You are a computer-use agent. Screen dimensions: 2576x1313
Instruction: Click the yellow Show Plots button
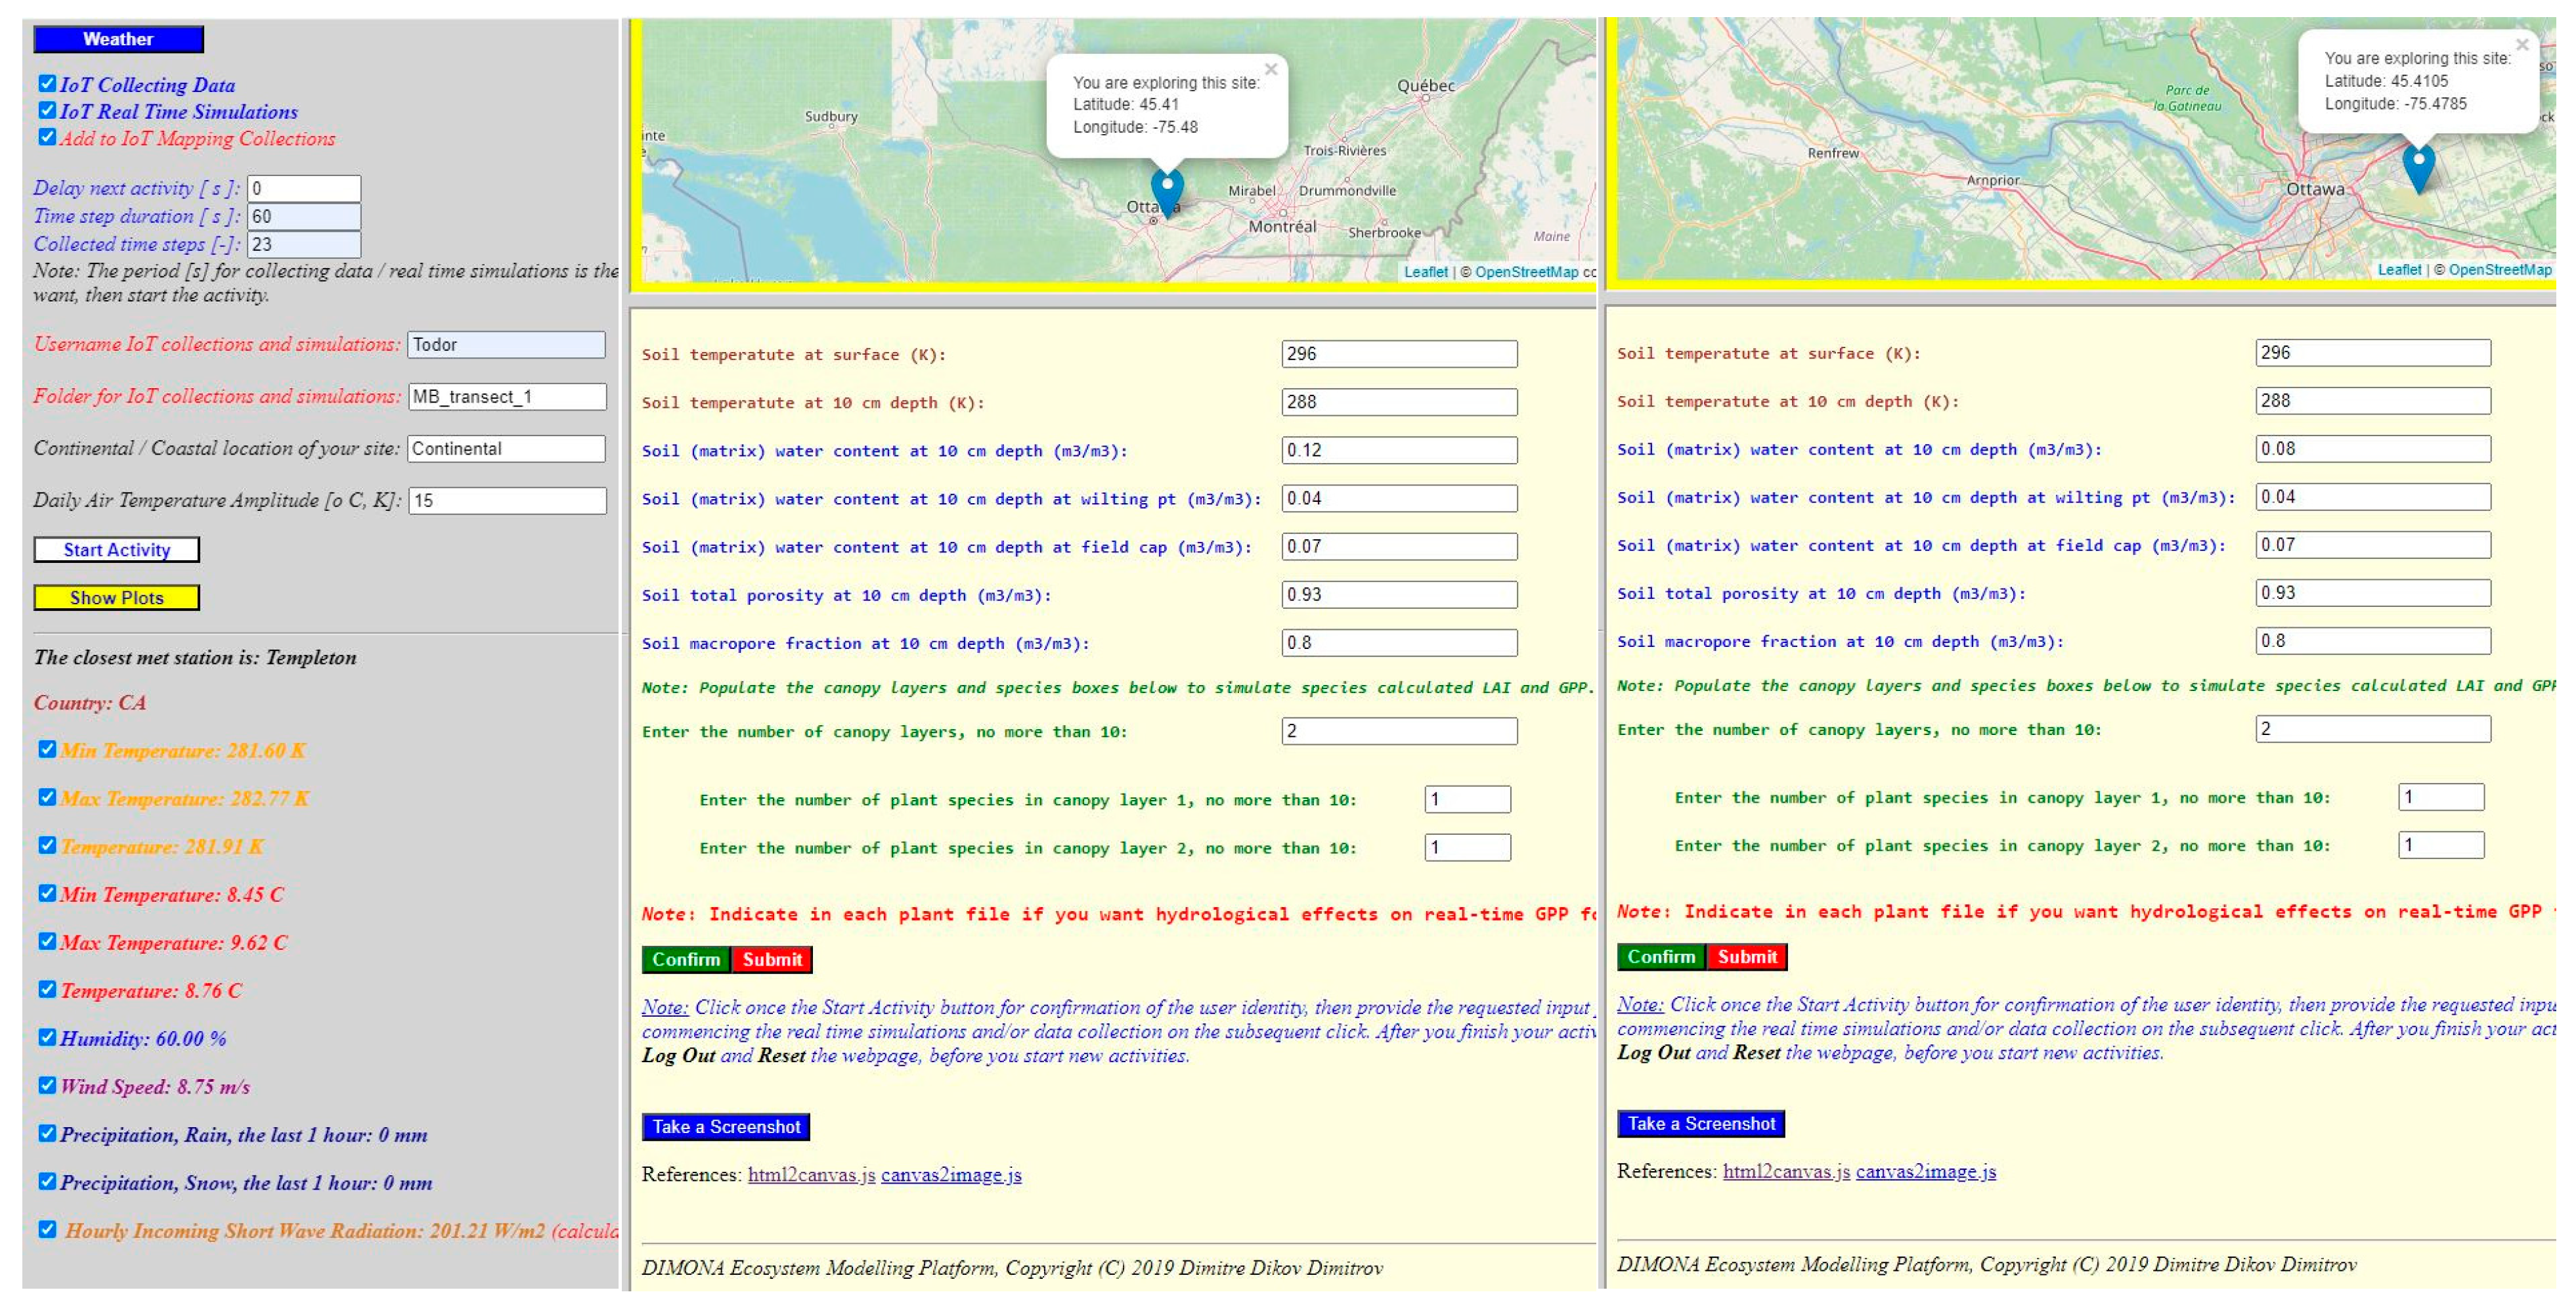click(x=117, y=598)
